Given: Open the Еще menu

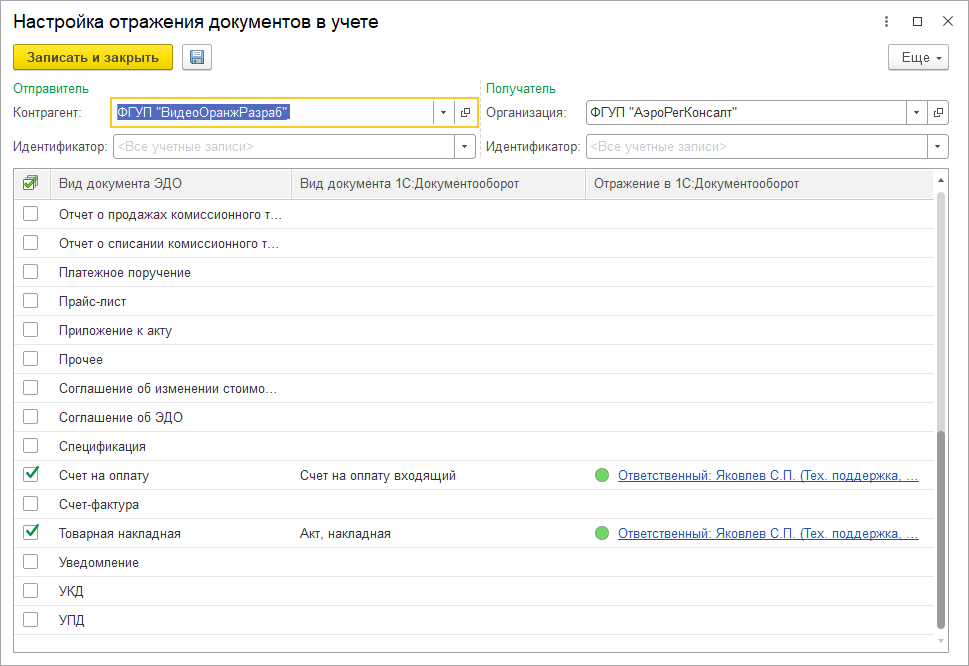Looking at the screenshot, I should [x=917, y=58].
